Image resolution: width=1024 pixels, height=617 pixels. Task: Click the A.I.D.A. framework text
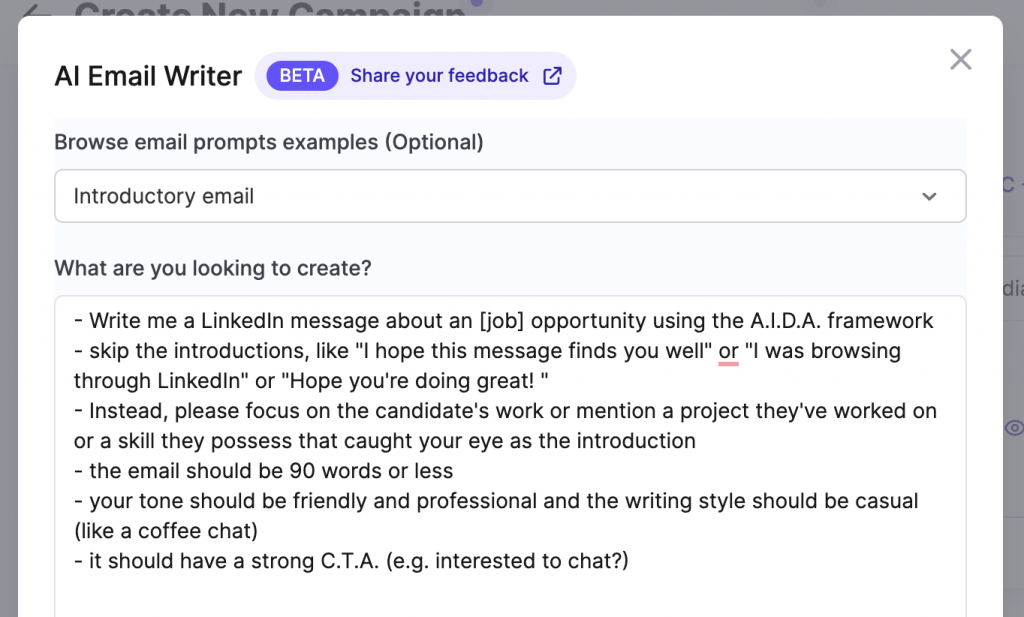[842, 321]
